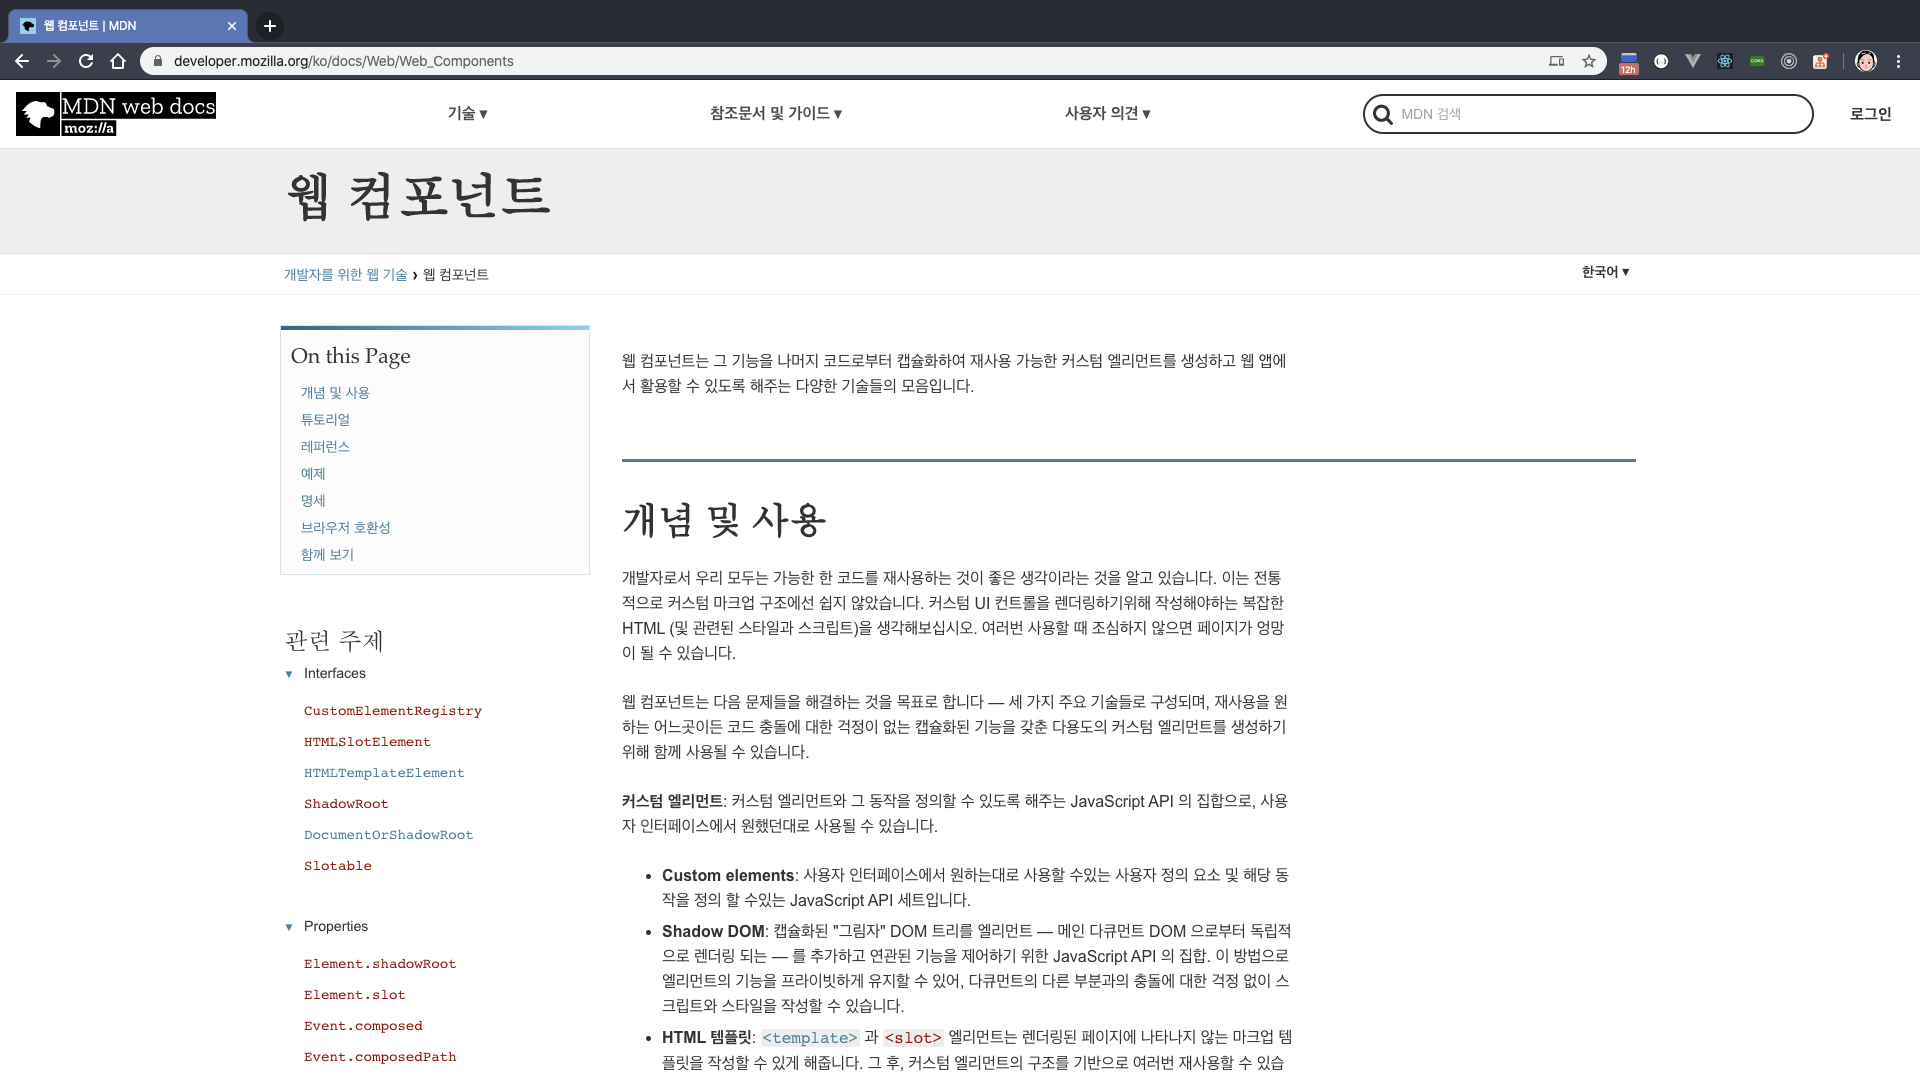This screenshot has height=1080, width=1920.
Task: Click the MDN web docs logo
Action: pos(116,114)
